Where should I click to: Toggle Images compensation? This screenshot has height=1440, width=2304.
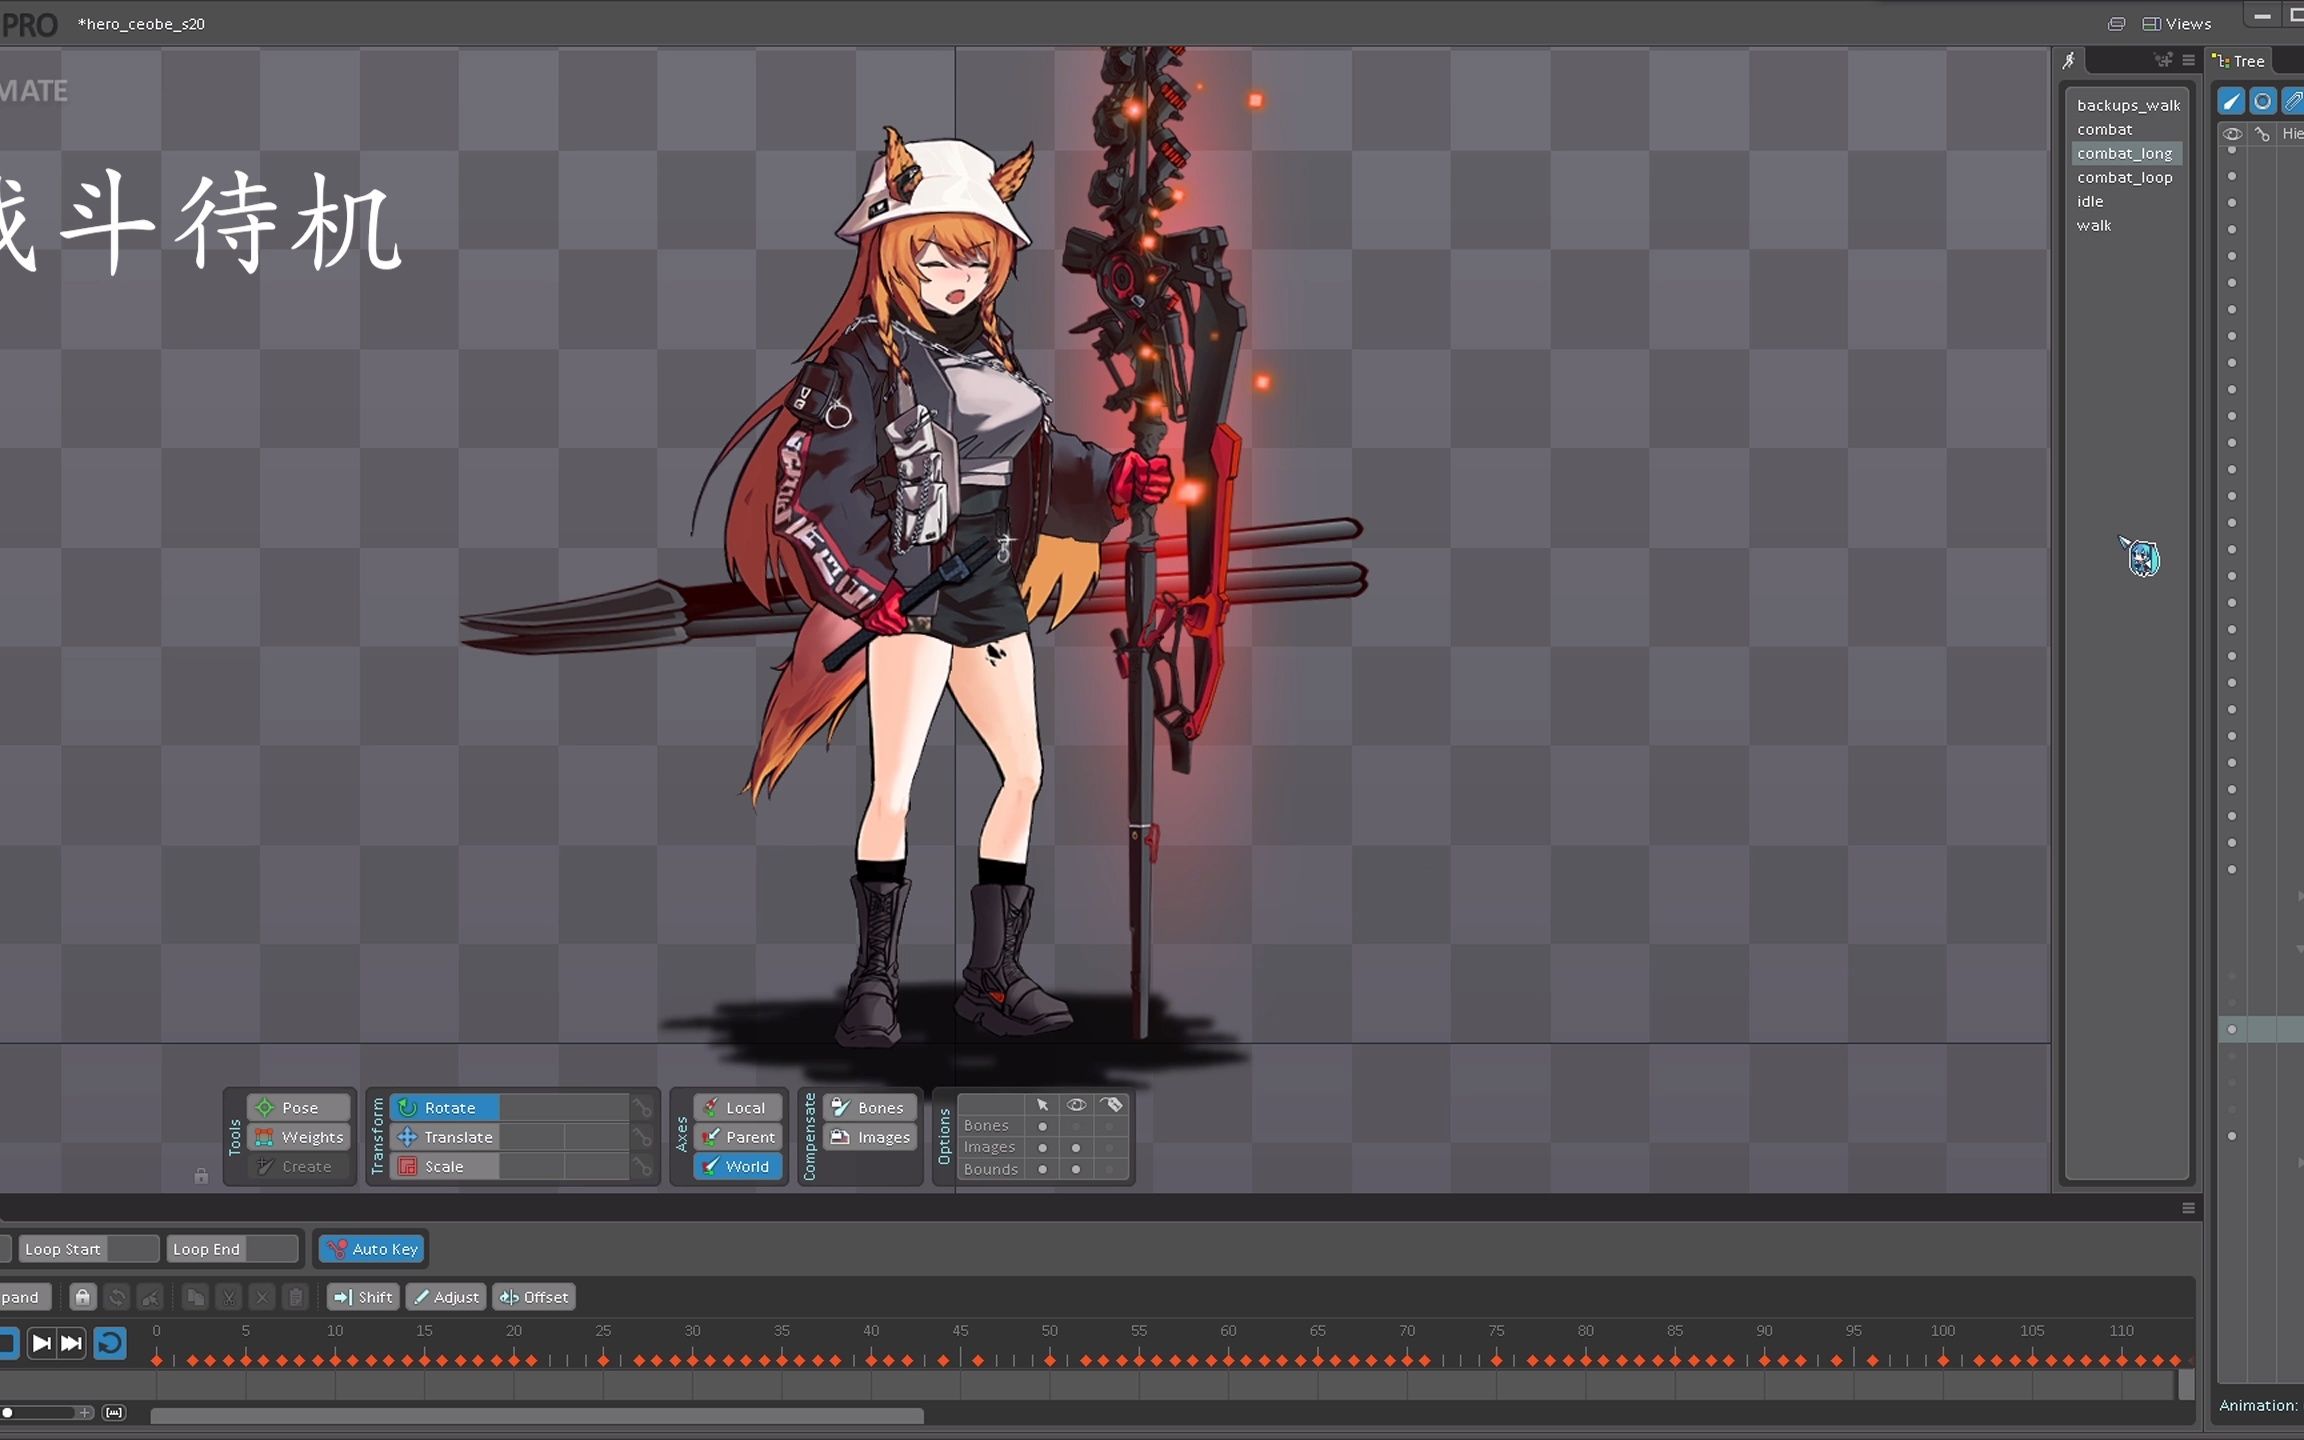click(x=869, y=1137)
